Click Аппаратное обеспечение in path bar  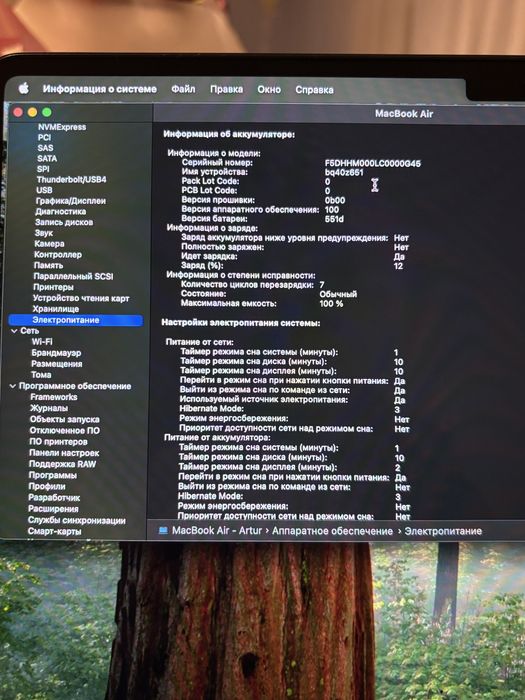(x=333, y=531)
